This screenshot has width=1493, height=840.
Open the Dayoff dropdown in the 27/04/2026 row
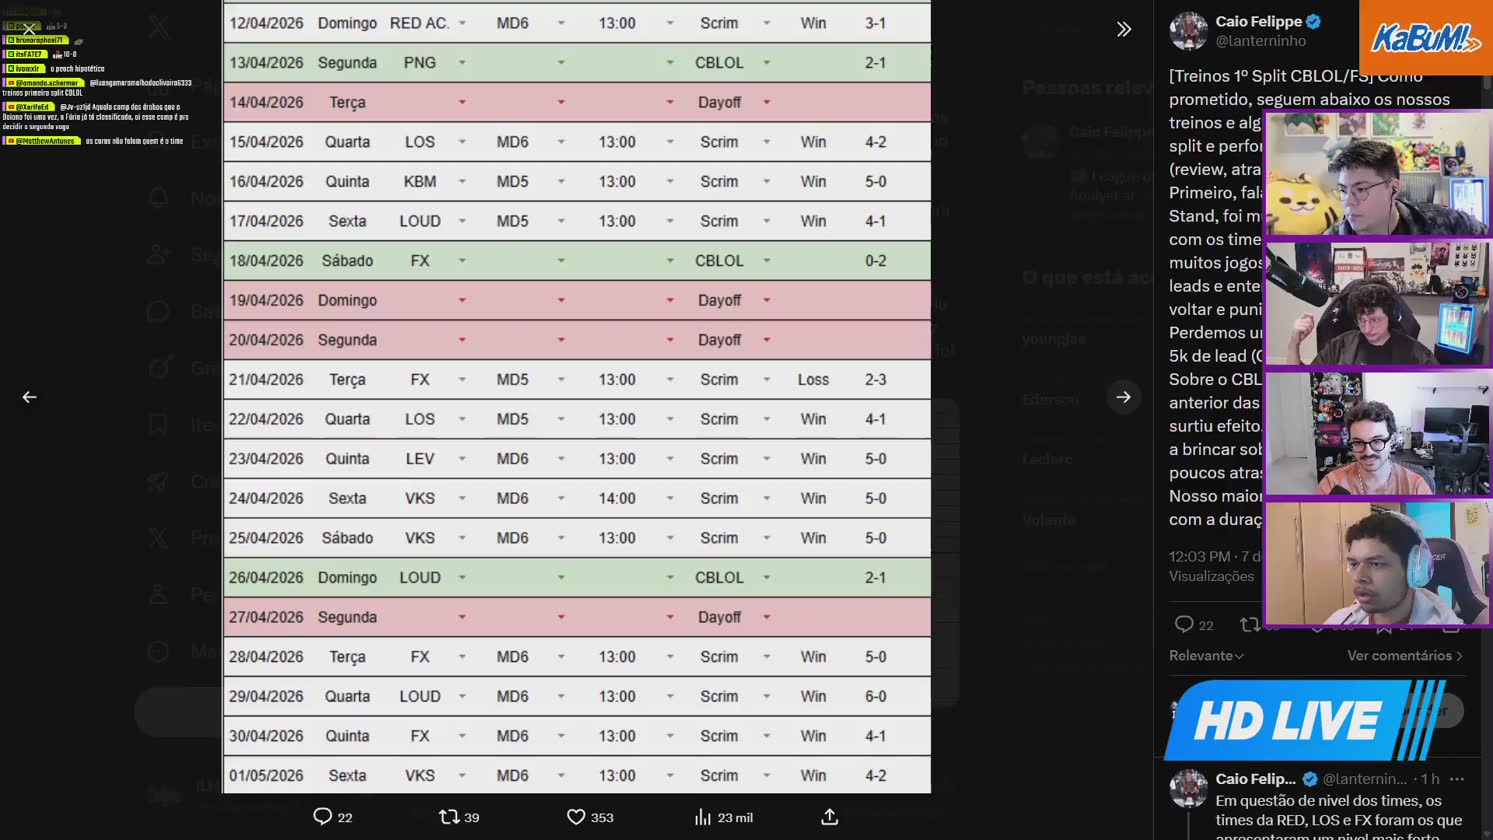coord(767,617)
